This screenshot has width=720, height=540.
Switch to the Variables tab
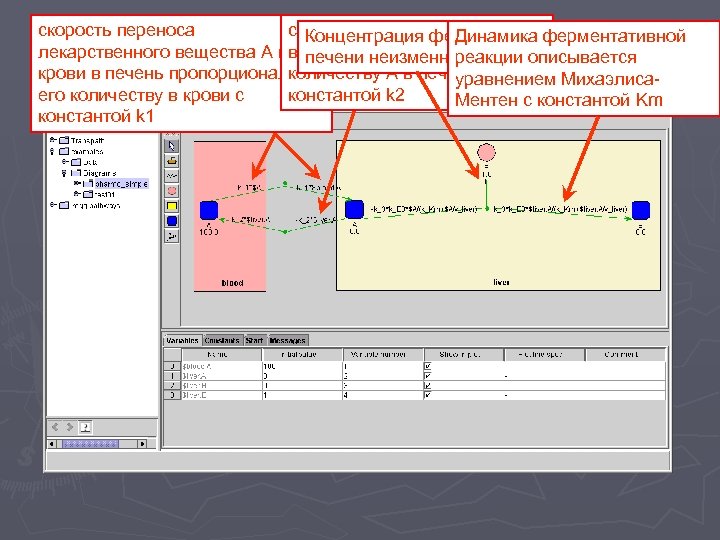pyautogui.click(x=182, y=340)
